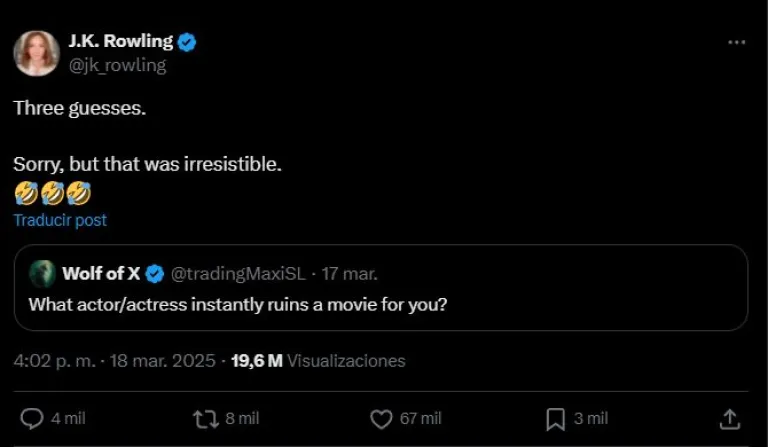This screenshot has height=447, width=768.
Task: Click the repost arrows icon
Action: tap(204, 418)
